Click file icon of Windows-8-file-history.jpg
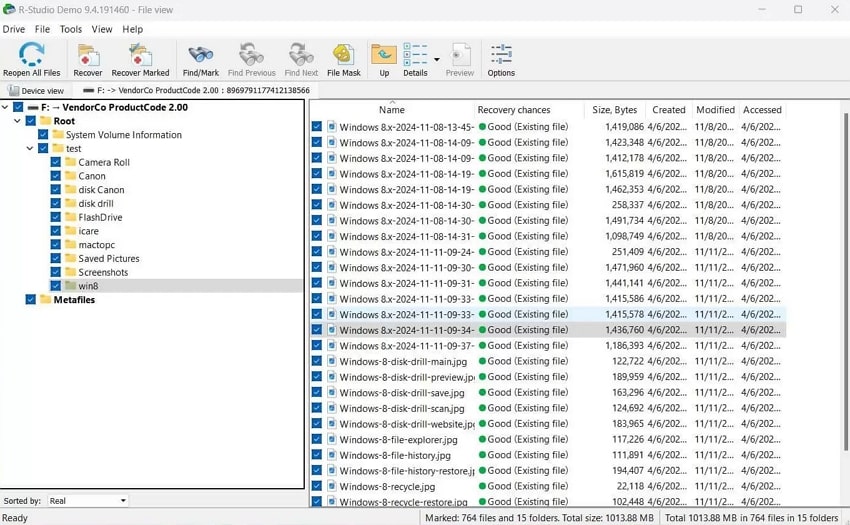Viewport: 850px width, 525px height. pyautogui.click(x=332, y=454)
